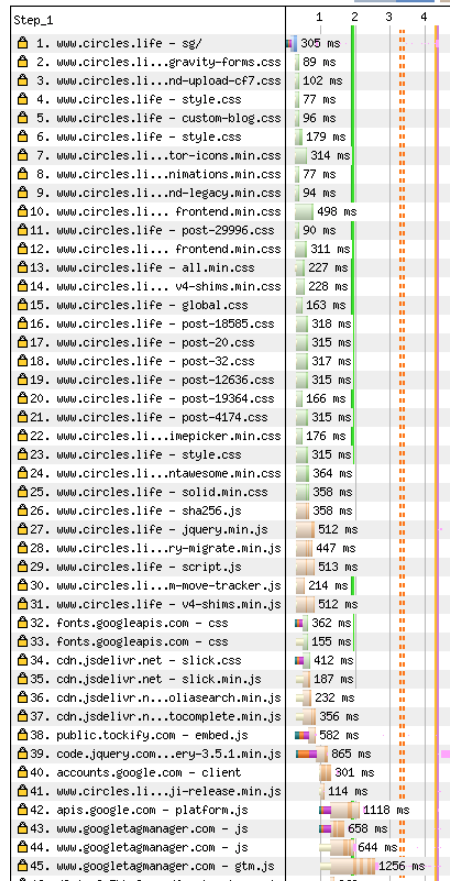Click the 447 ms ry-migrate waterfall bar
This screenshot has width=450, height=881.
click(x=304, y=548)
